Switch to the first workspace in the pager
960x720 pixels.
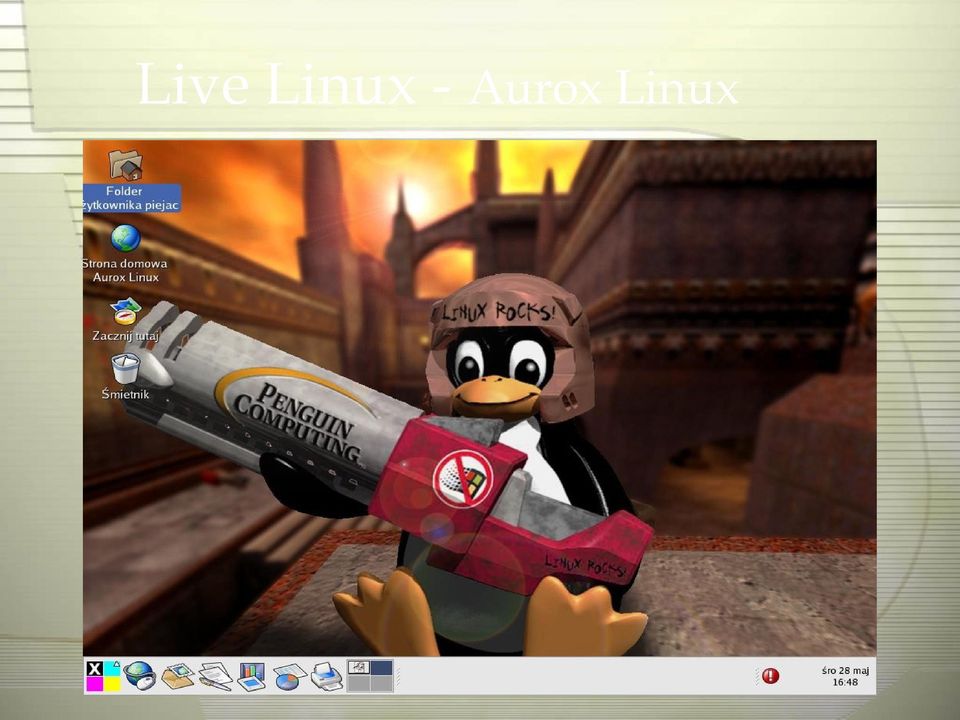(359, 668)
